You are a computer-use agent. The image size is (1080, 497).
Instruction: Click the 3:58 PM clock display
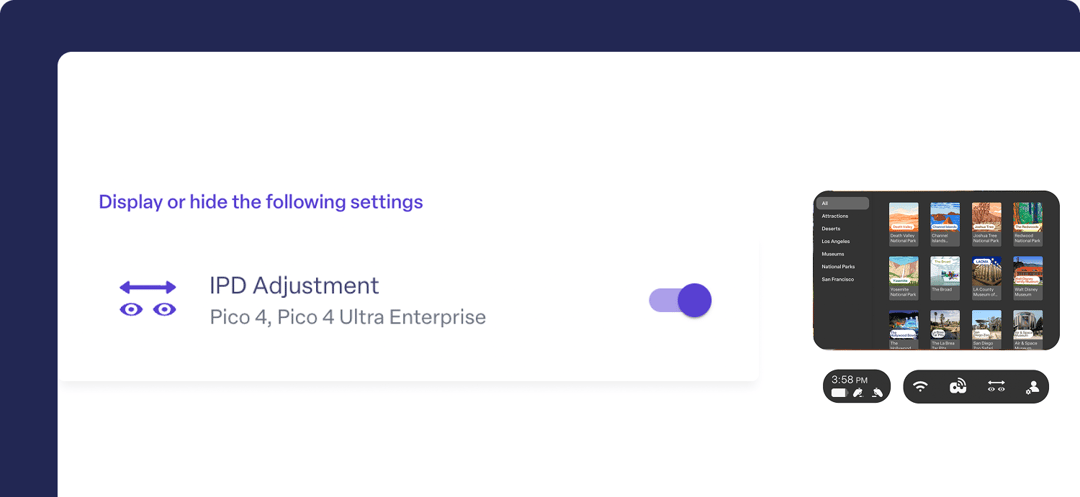click(x=850, y=379)
